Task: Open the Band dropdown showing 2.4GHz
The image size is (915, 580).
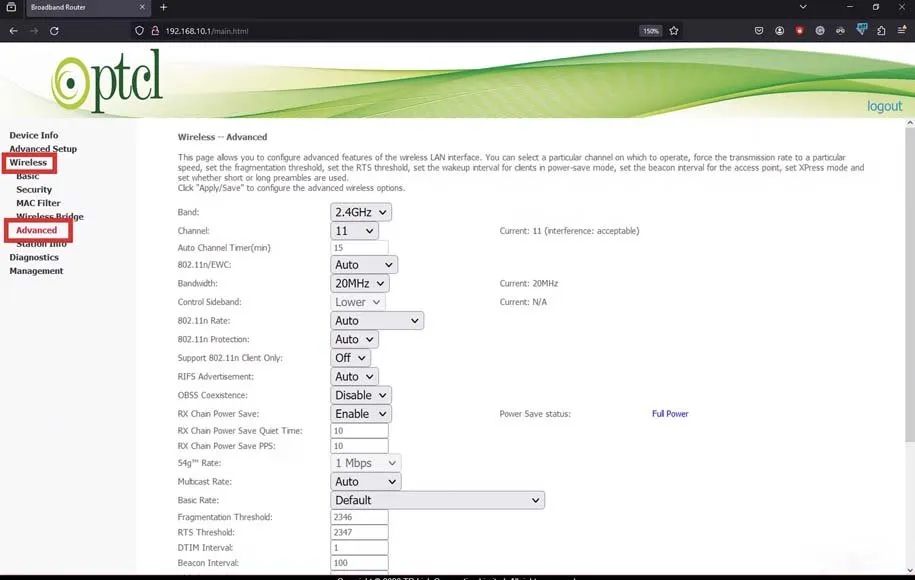Action: tap(360, 212)
